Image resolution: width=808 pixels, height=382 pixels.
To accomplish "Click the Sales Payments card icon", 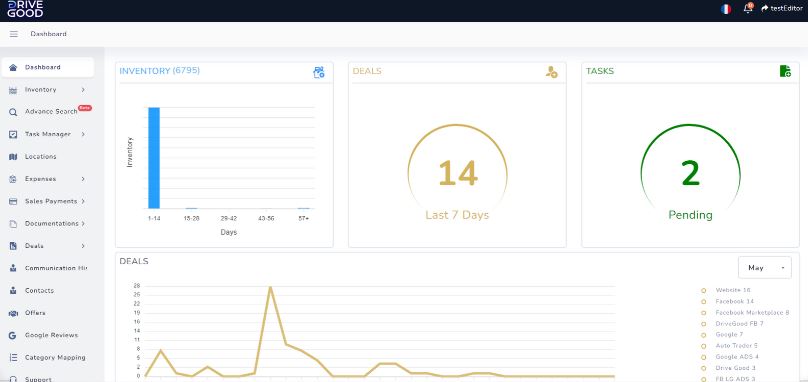I will click(x=13, y=201).
